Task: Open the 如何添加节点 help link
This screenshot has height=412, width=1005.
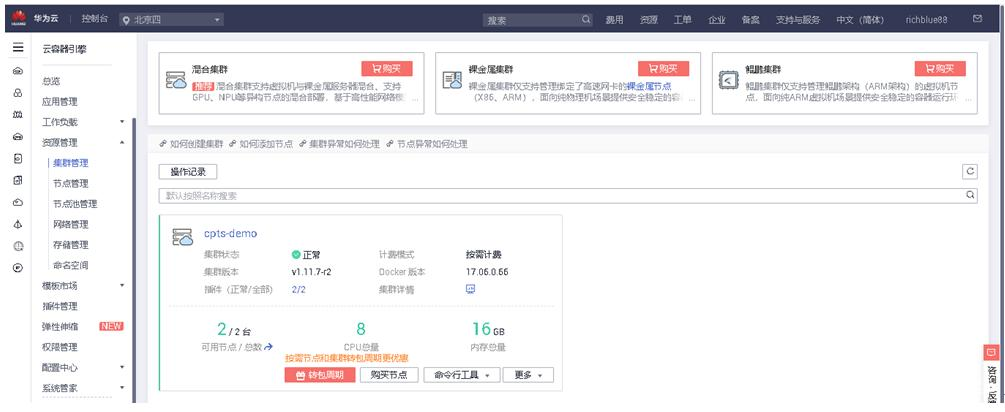Action: click(266, 144)
